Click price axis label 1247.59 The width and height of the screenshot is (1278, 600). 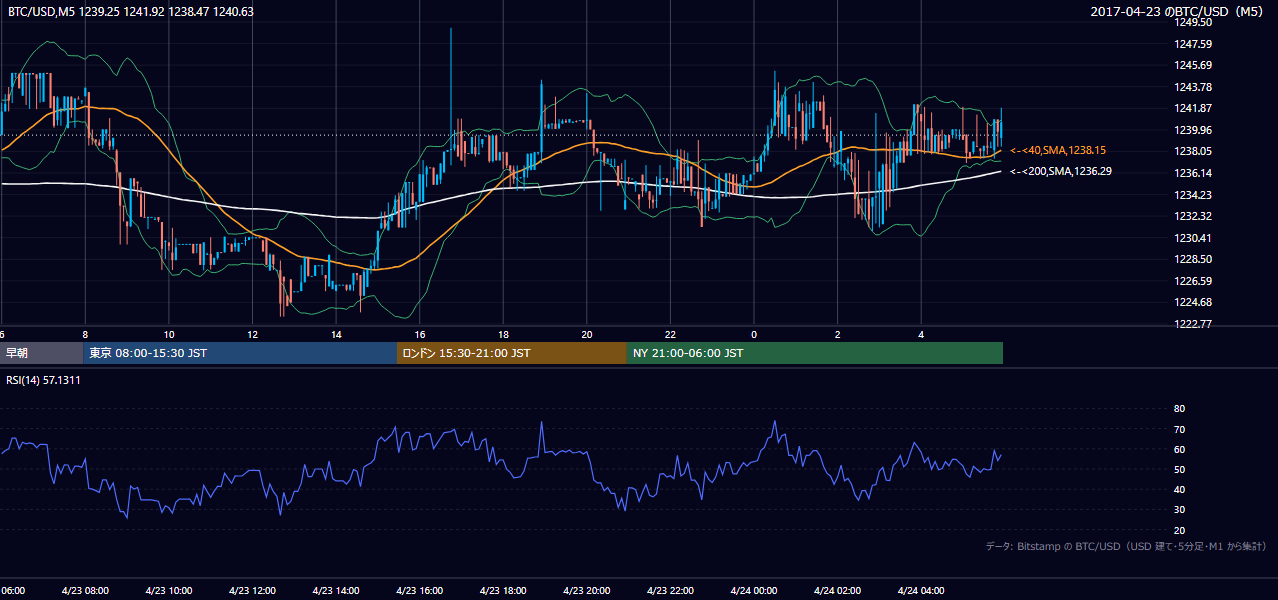pyautogui.click(x=1192, y=44)
